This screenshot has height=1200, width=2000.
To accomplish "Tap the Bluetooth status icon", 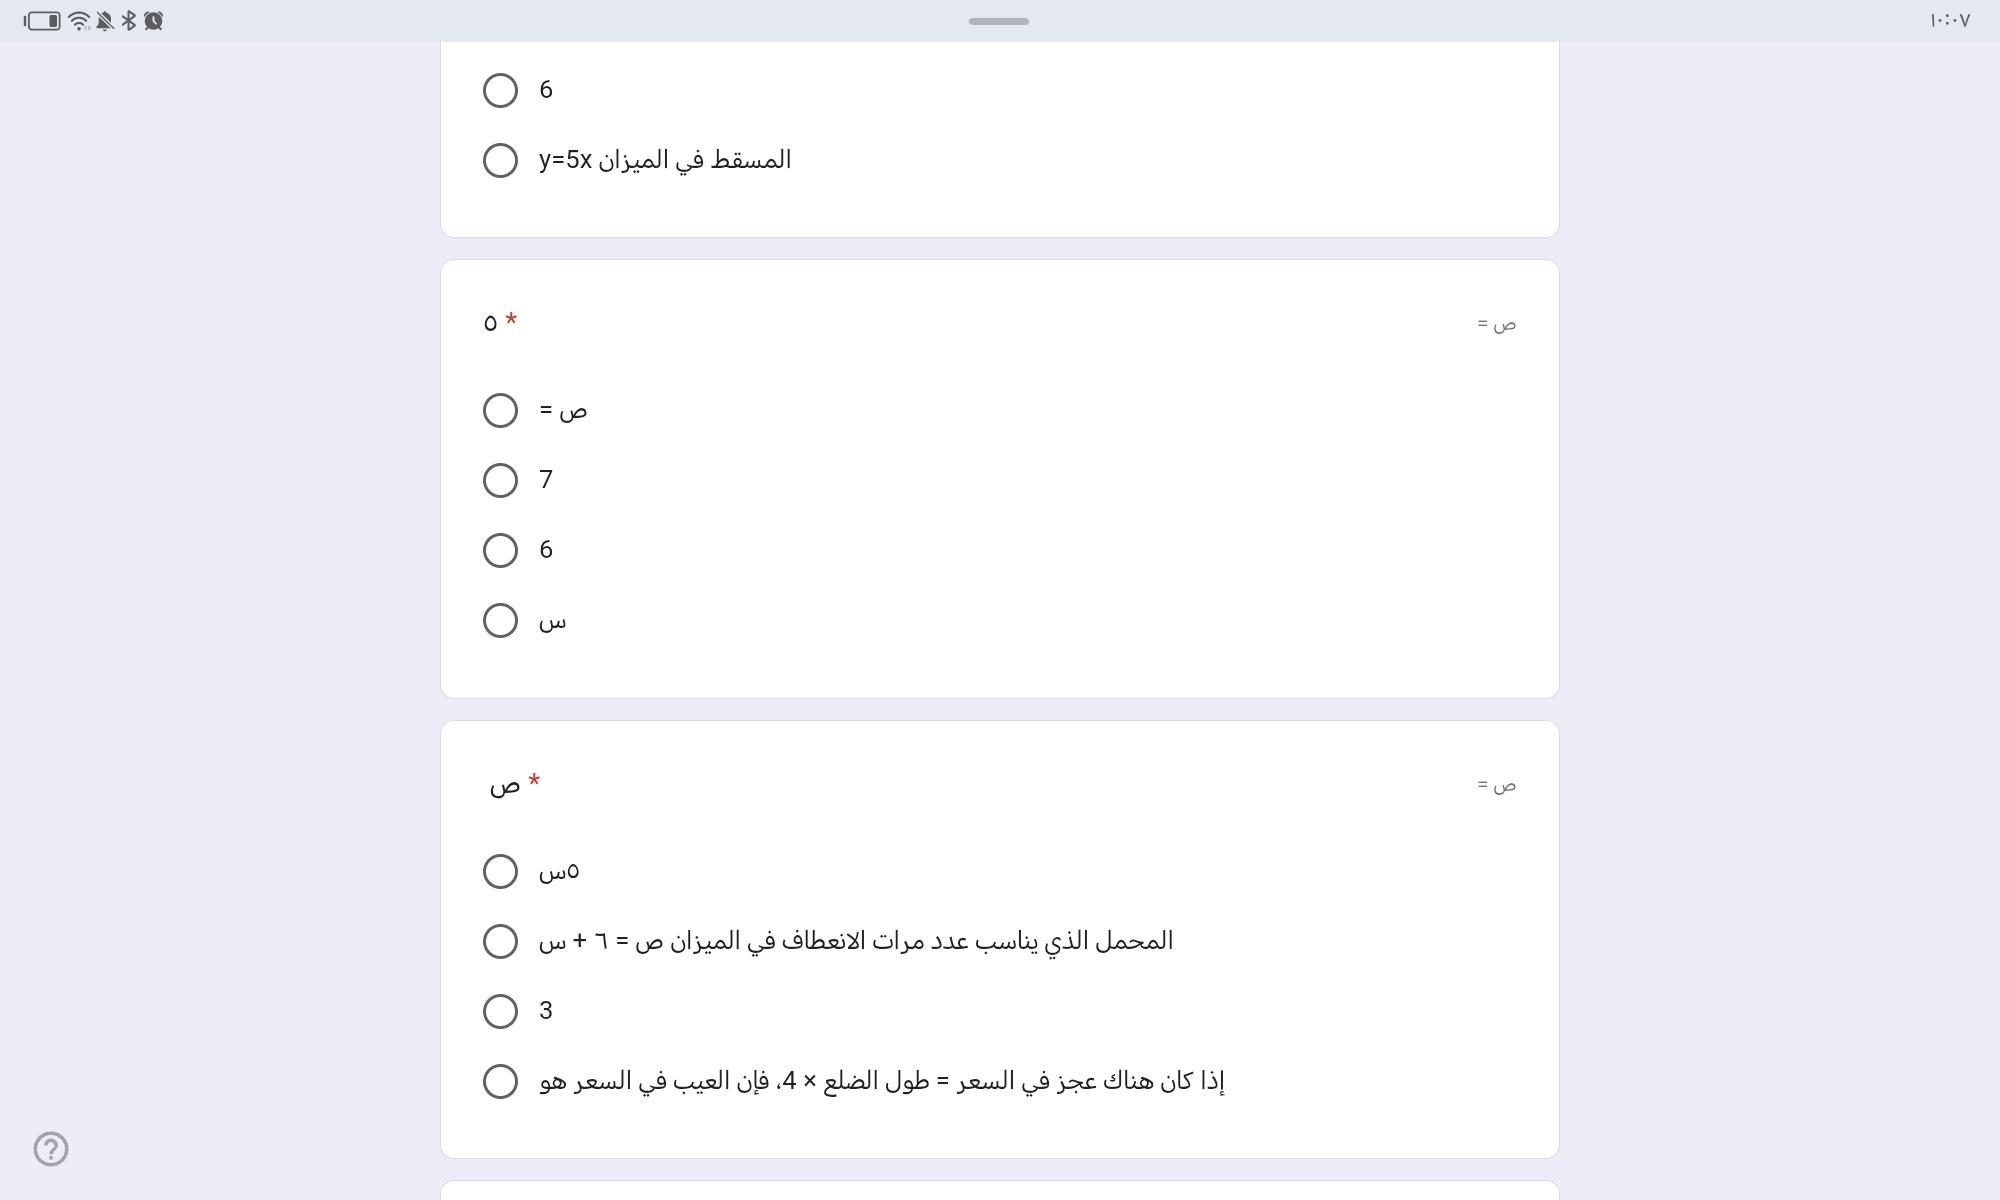I will coord(129,21).
